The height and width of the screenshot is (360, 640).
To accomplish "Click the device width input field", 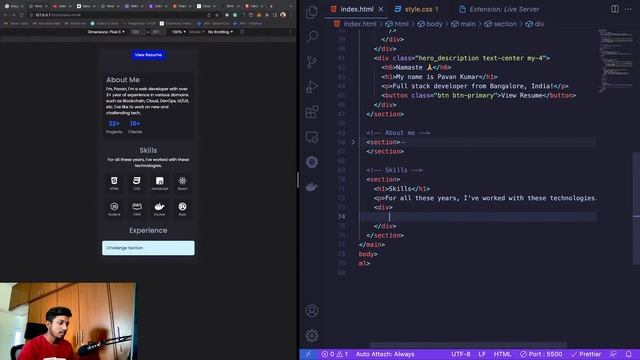I will (138, 32).
